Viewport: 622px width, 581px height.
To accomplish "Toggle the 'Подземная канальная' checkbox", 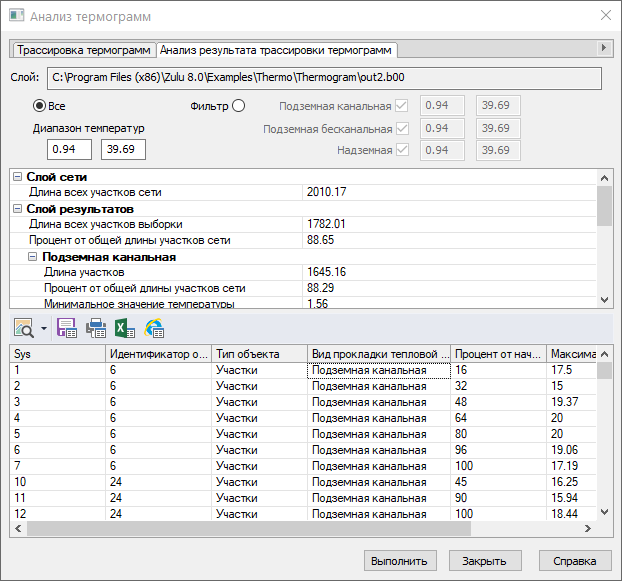I will (x=402, y=105).
